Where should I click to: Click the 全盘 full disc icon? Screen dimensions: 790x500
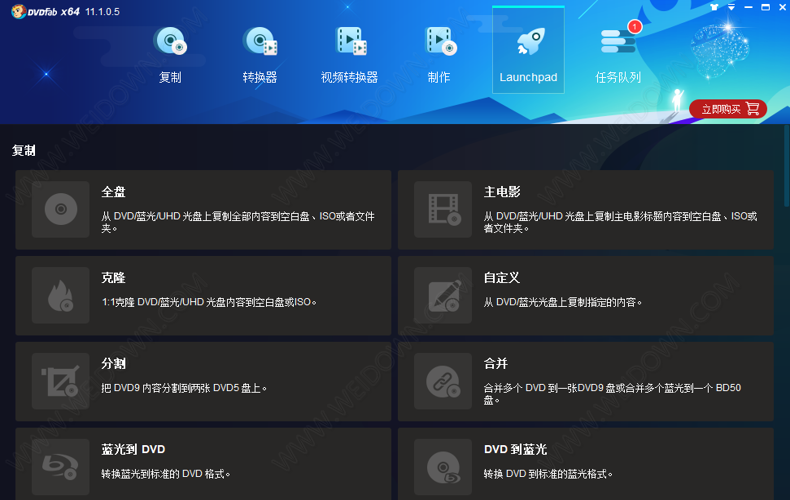tap(61, 209)
